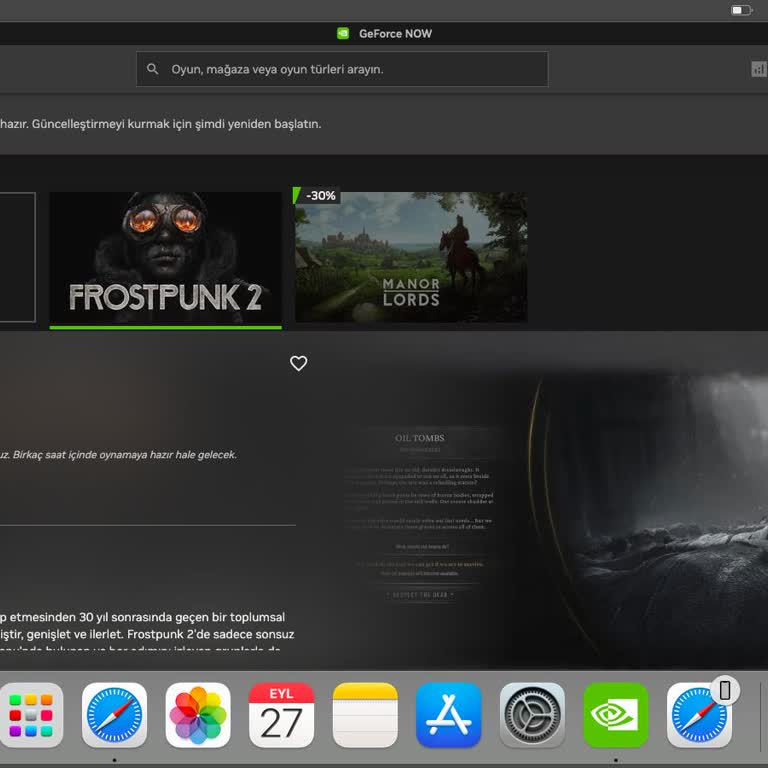Click the update-ready restart notification text

161,124
